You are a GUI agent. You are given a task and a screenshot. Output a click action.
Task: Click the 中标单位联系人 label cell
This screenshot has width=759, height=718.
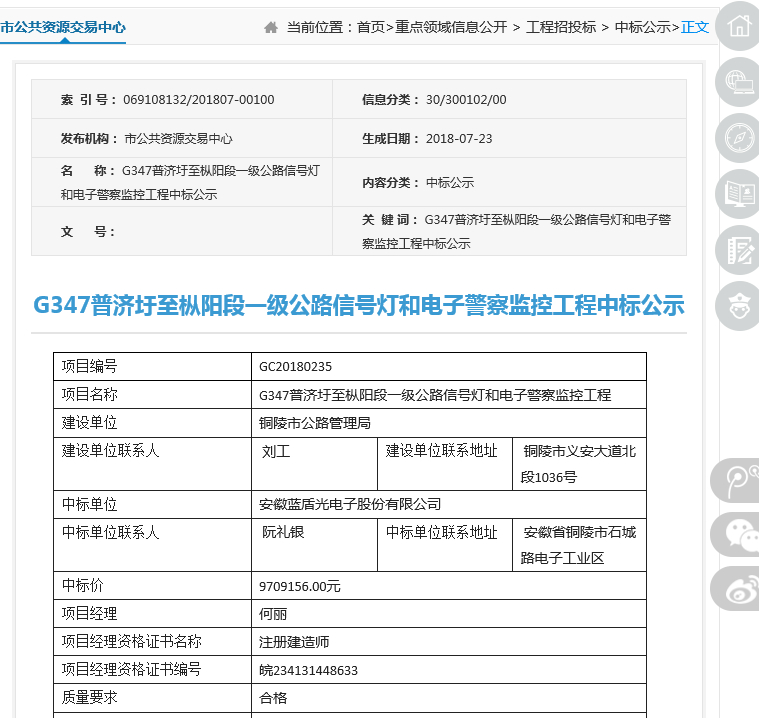click(x=152, y=545)
